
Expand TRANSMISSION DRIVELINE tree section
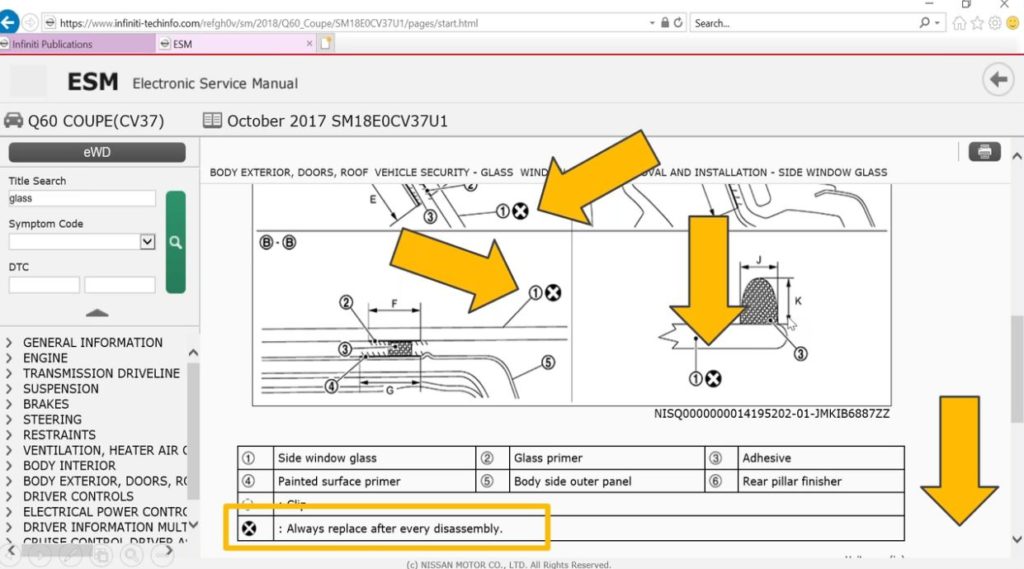[8, 373]
